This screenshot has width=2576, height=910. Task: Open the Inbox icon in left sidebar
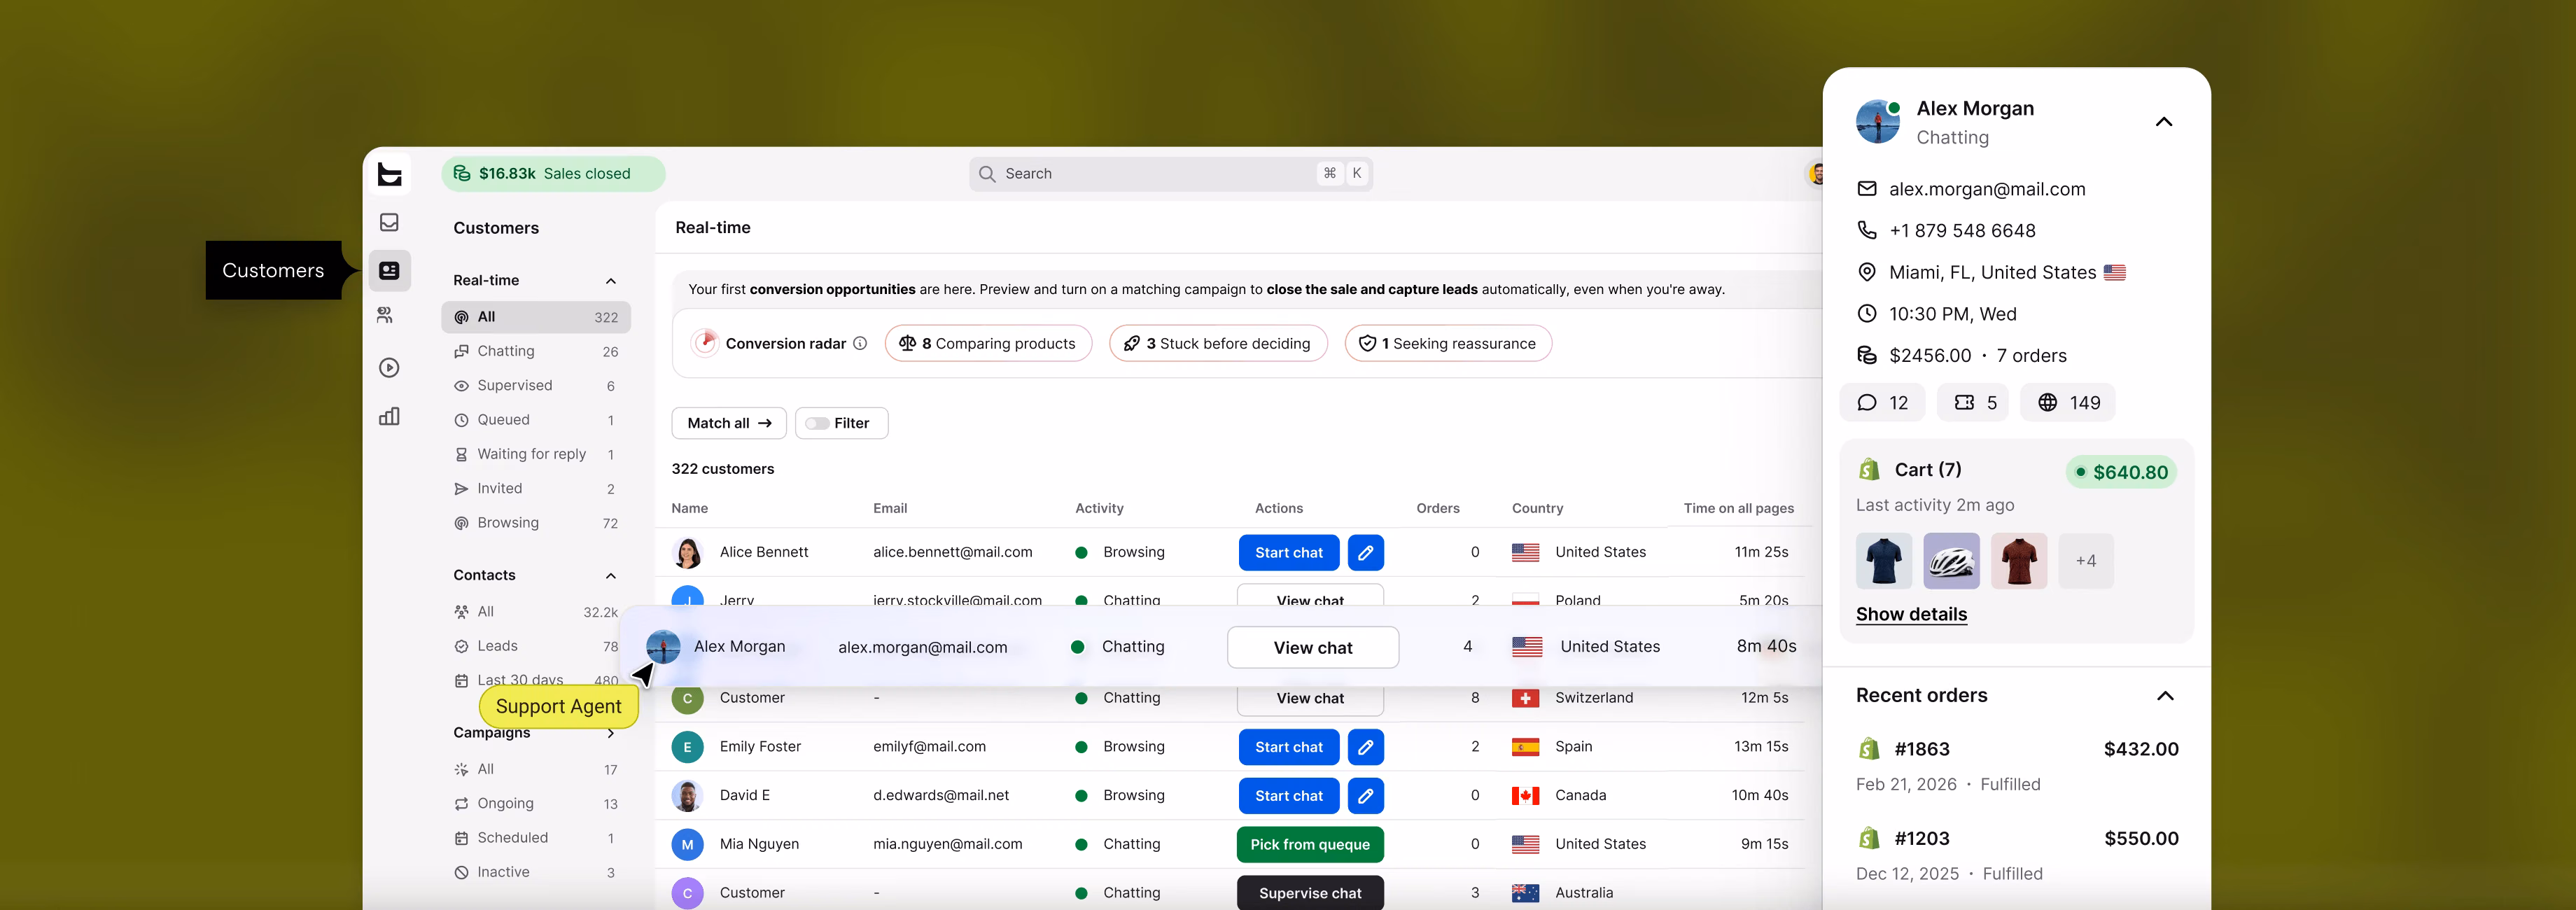click(x=389, y=222)
